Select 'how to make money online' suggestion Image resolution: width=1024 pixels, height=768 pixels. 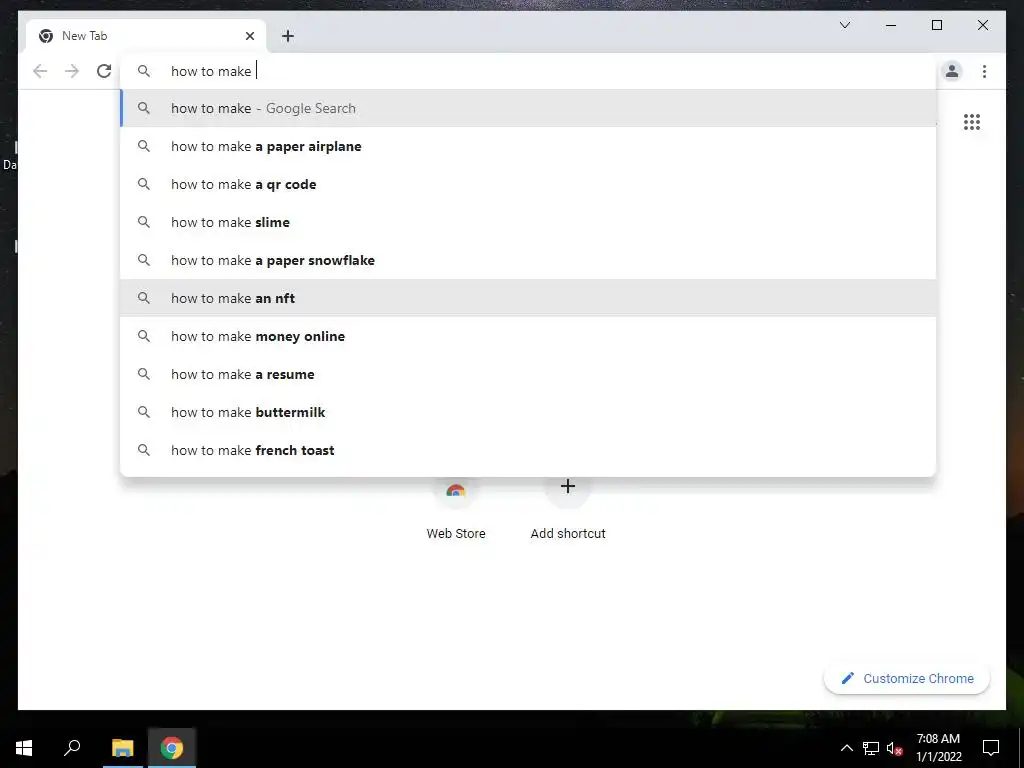pos(528,336)
